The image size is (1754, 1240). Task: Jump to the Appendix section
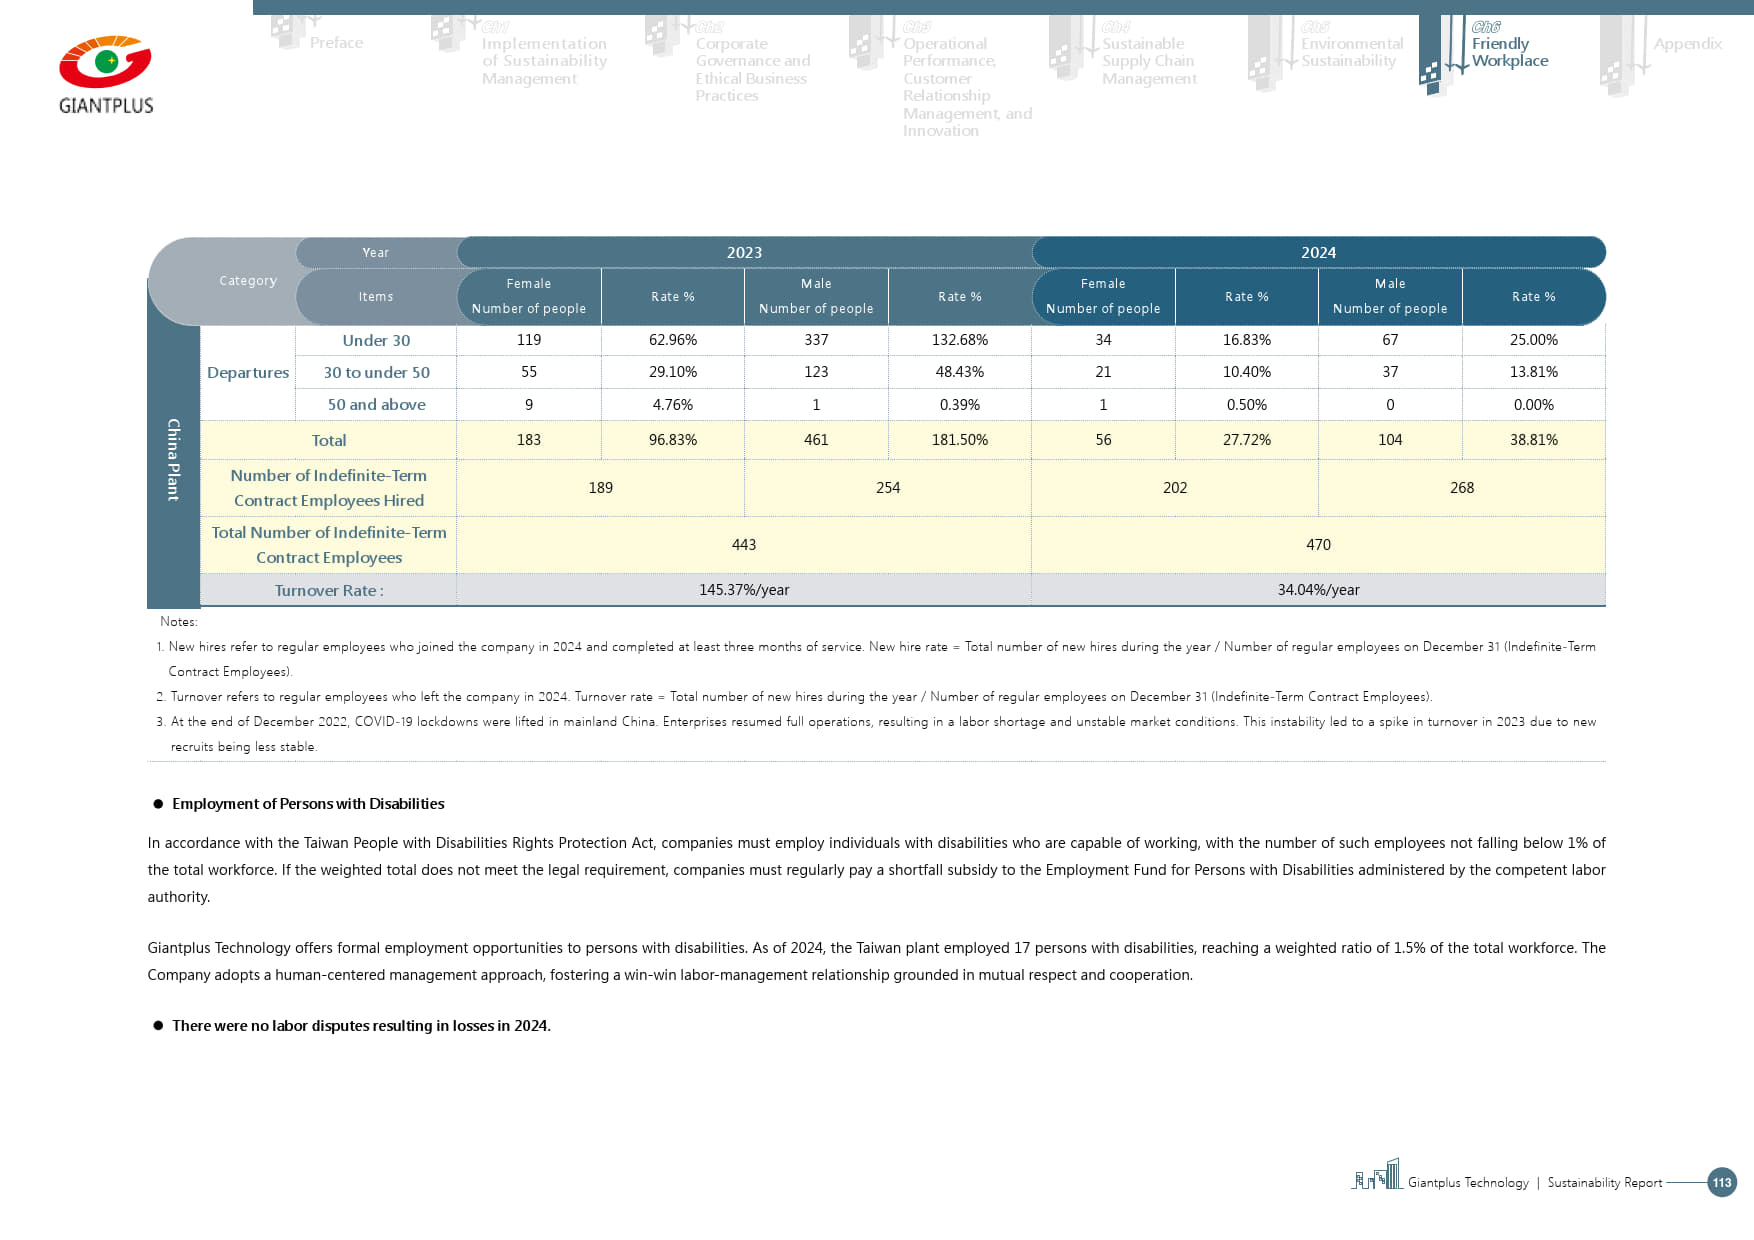[1687, 44]
